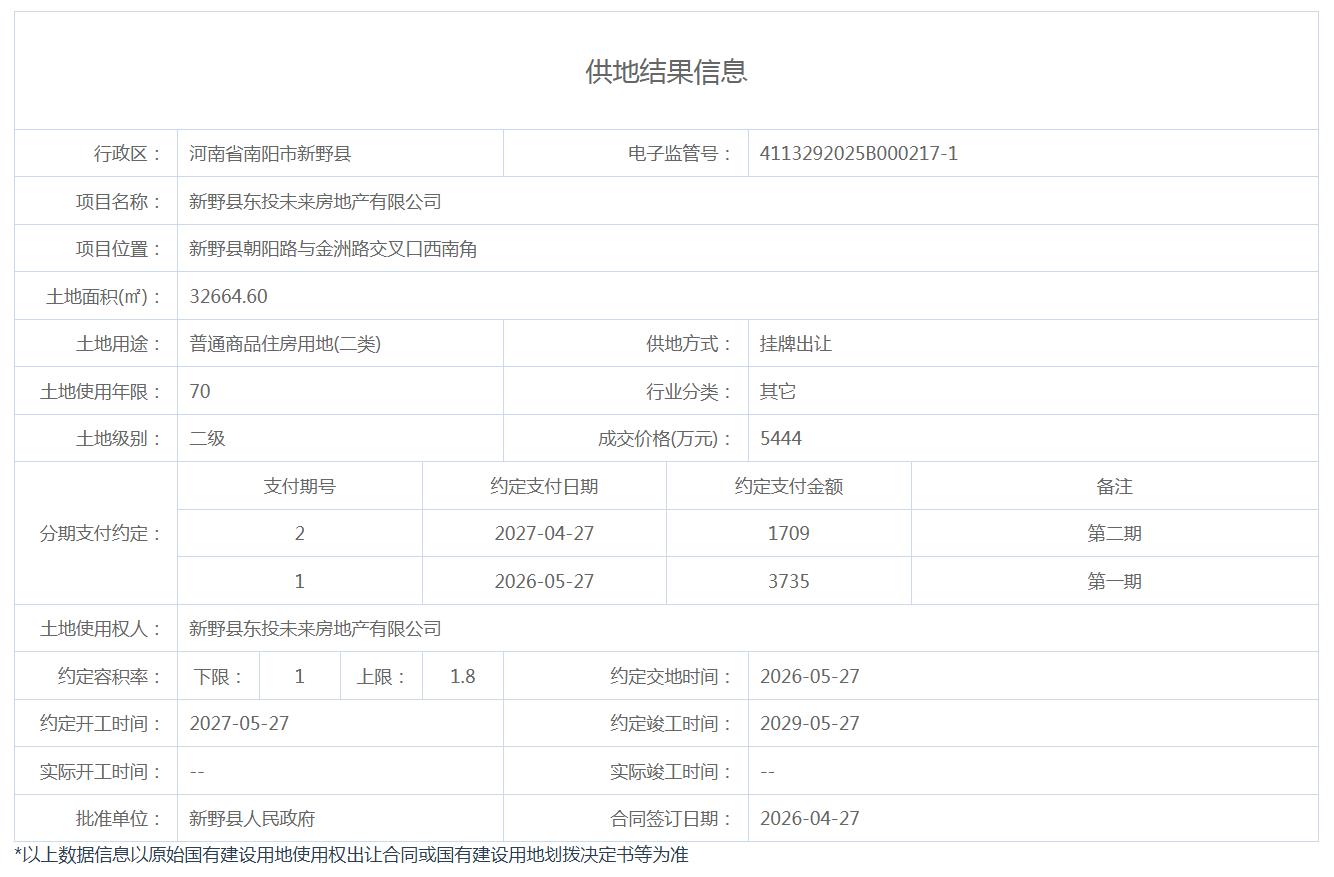Click the 约定开工时间 label
This screenshot has width=1334, height=877.
pos(101,724)
